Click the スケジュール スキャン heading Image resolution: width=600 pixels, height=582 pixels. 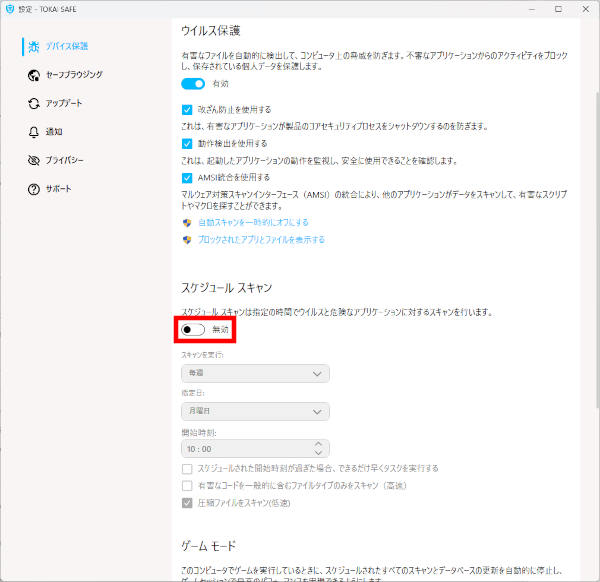pyautogui.click(x=227, y=288)
